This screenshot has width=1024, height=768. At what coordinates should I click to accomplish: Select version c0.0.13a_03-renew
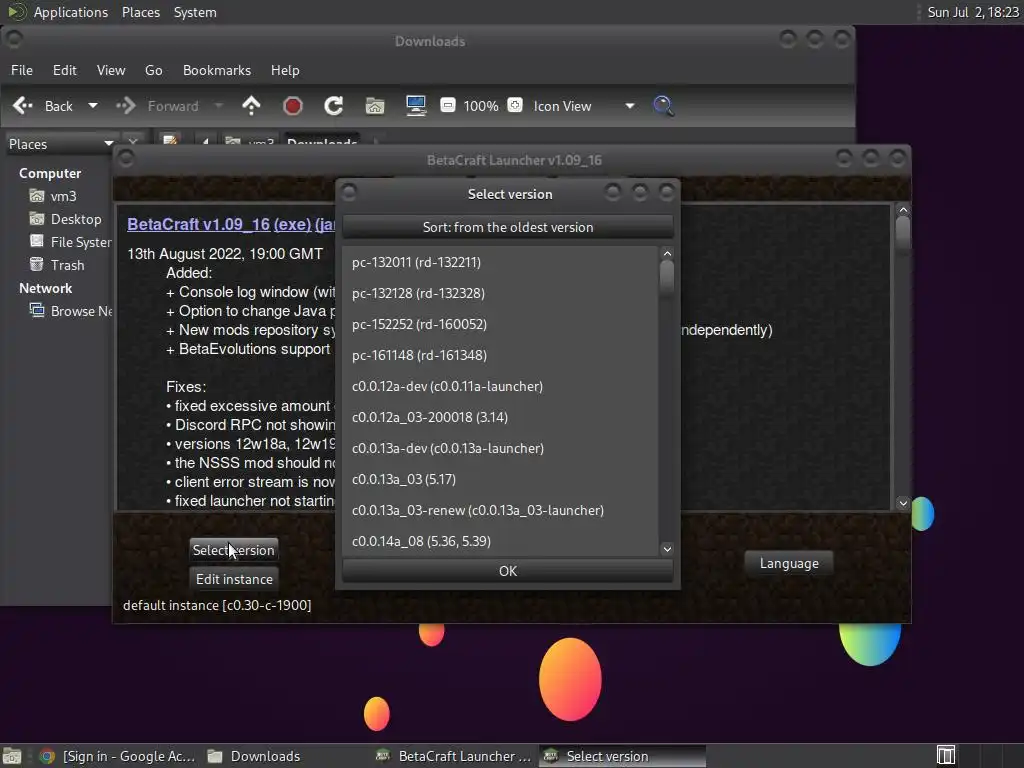pos(500,510)
